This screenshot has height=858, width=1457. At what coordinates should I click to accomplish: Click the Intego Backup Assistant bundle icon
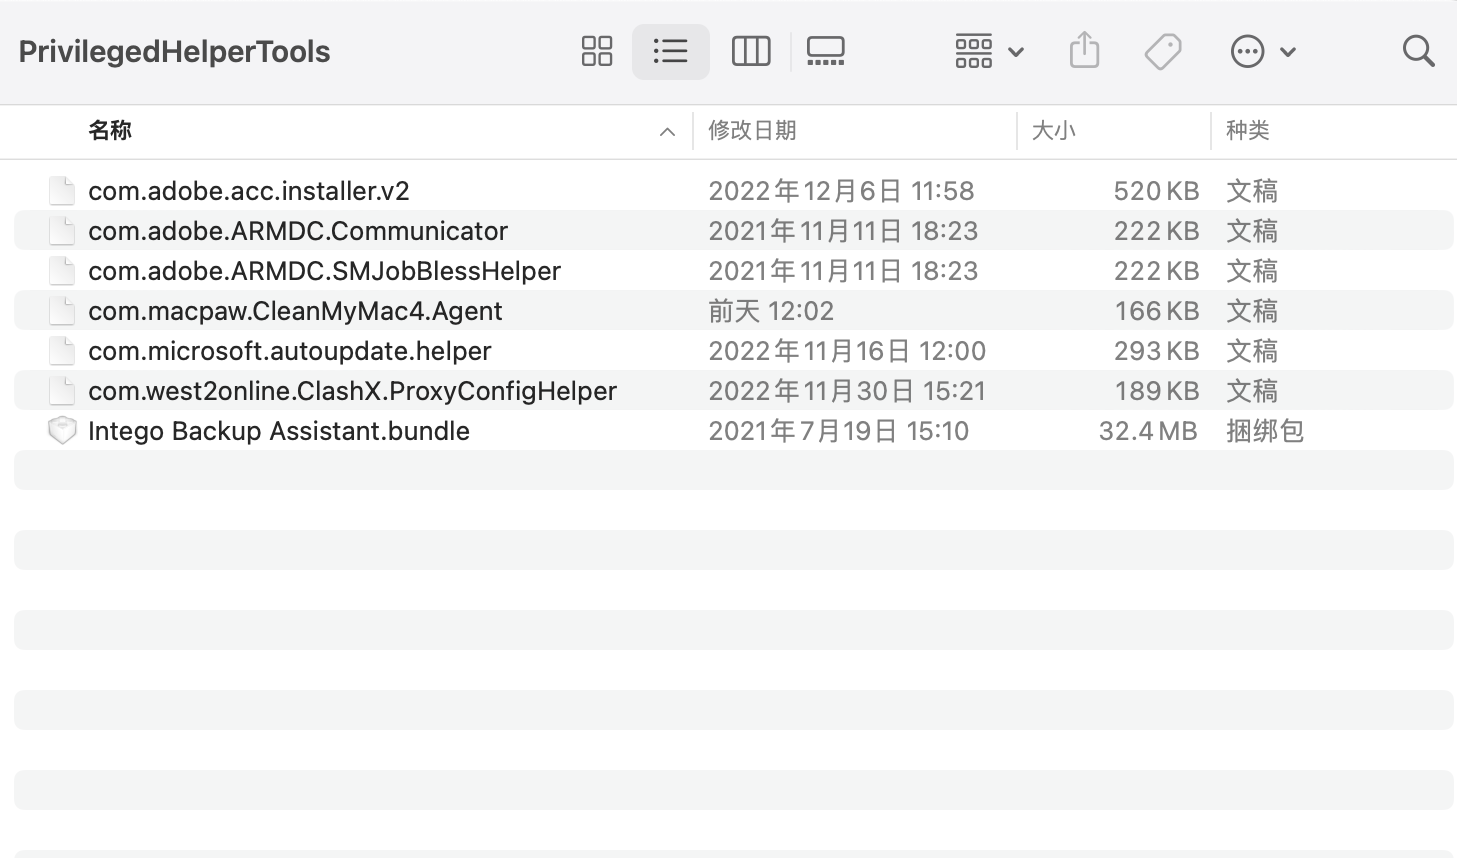pos(62,431)
